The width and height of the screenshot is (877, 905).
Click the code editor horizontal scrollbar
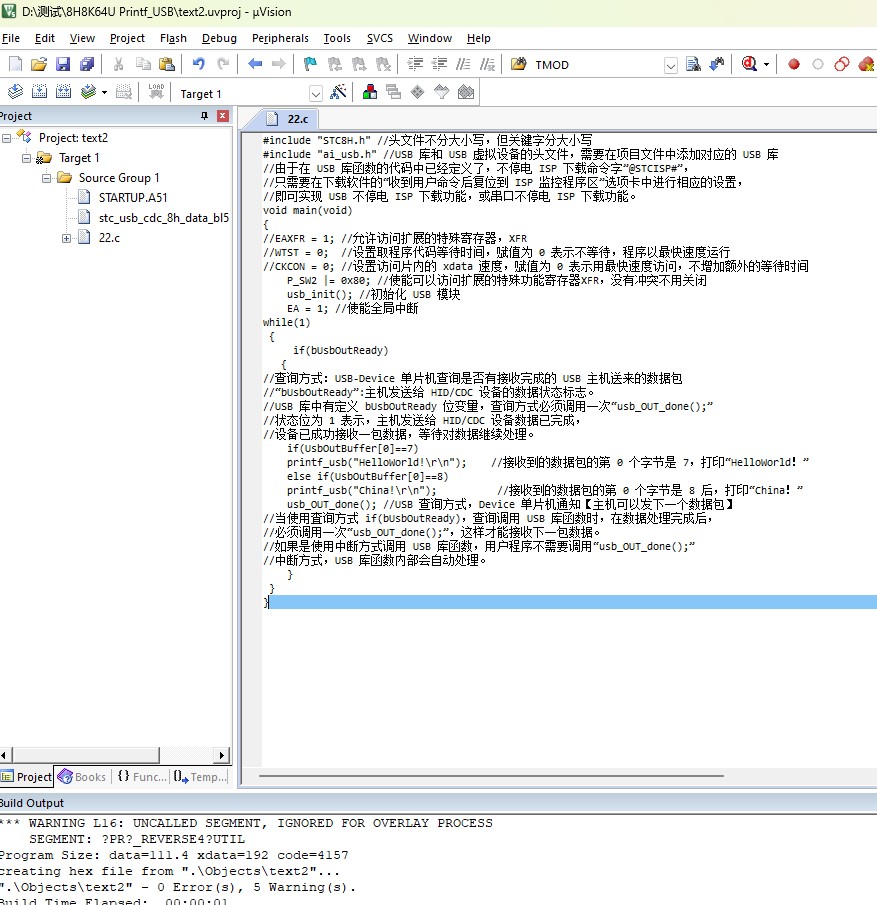tap(491, 776)
